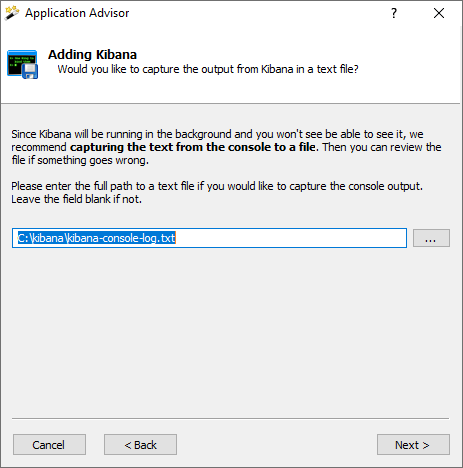Open the help question mark button
463x468 pixels.
tap(394, 13)
